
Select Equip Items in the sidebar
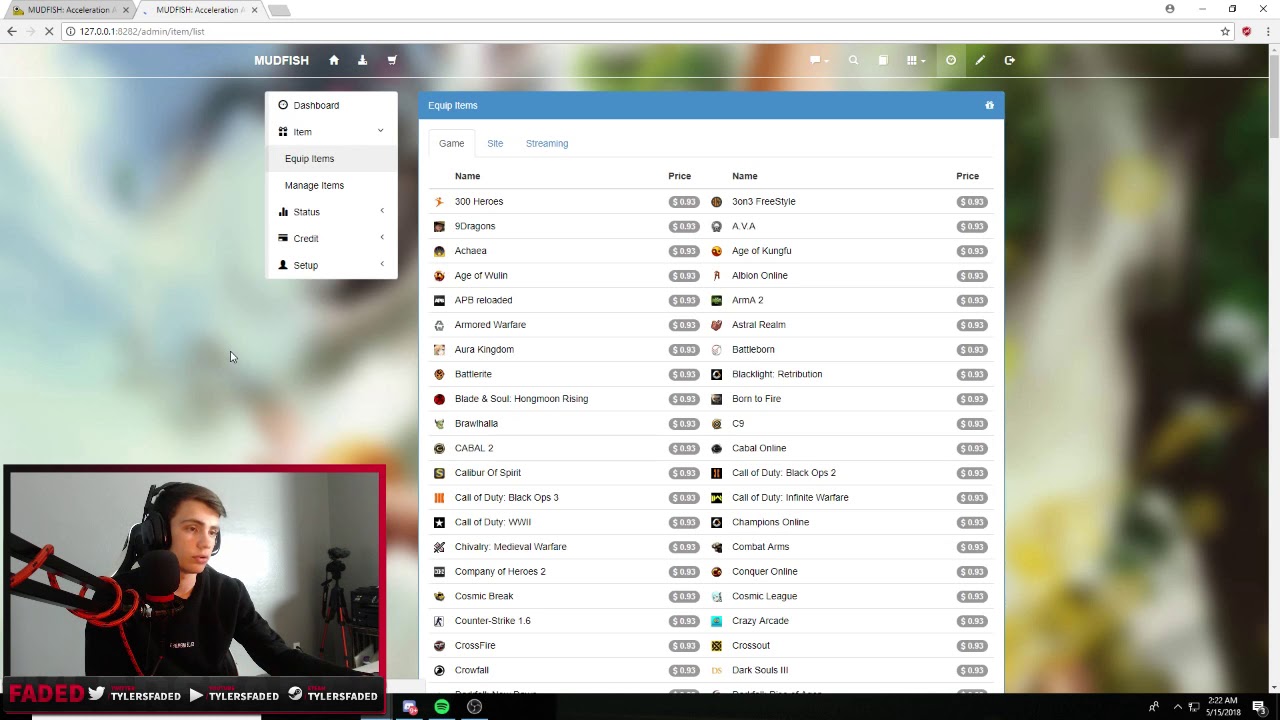click(331, 158)
